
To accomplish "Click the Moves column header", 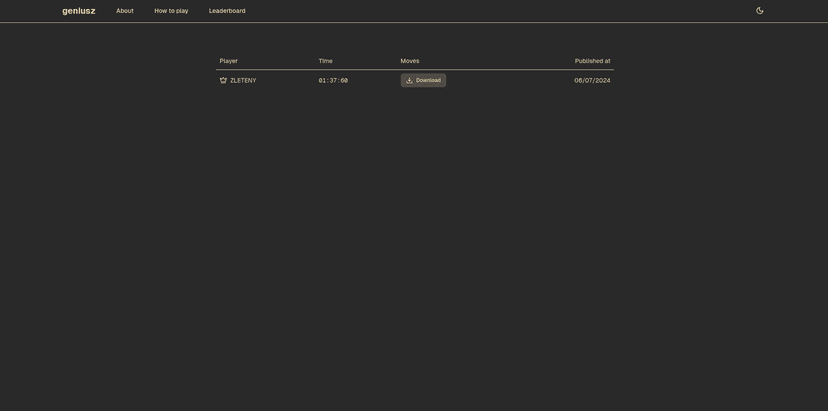I will pos(410,61).
